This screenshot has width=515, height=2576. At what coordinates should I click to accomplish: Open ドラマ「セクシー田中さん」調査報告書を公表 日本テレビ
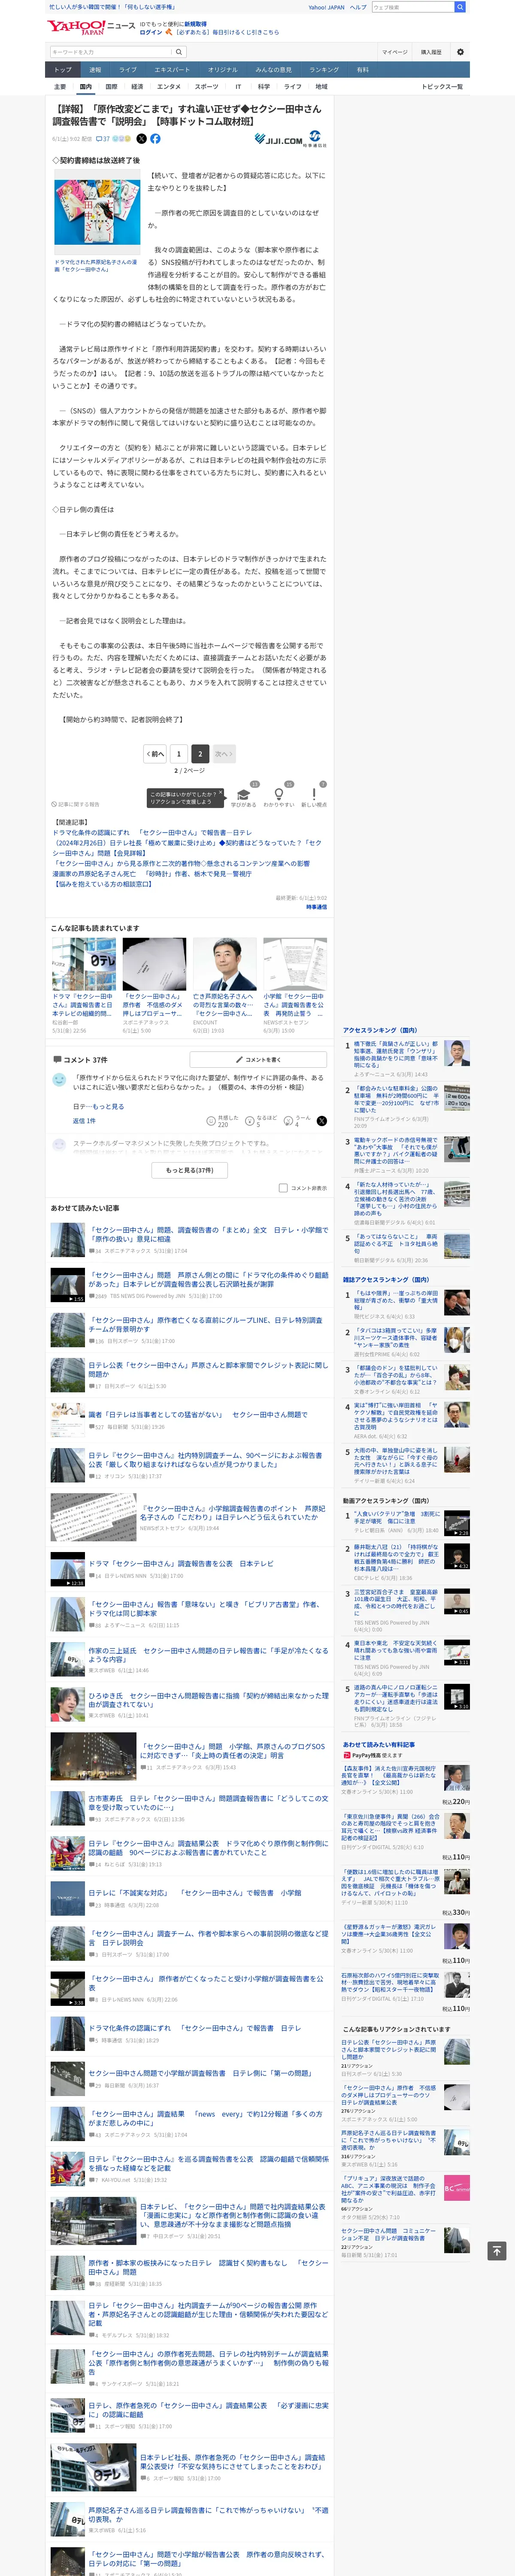click(x=181, y=1564)
